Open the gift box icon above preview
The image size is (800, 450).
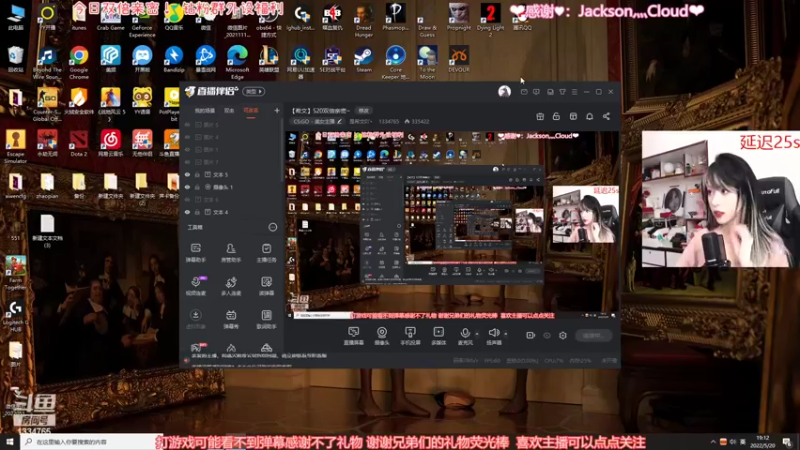(x=540, y=116)
